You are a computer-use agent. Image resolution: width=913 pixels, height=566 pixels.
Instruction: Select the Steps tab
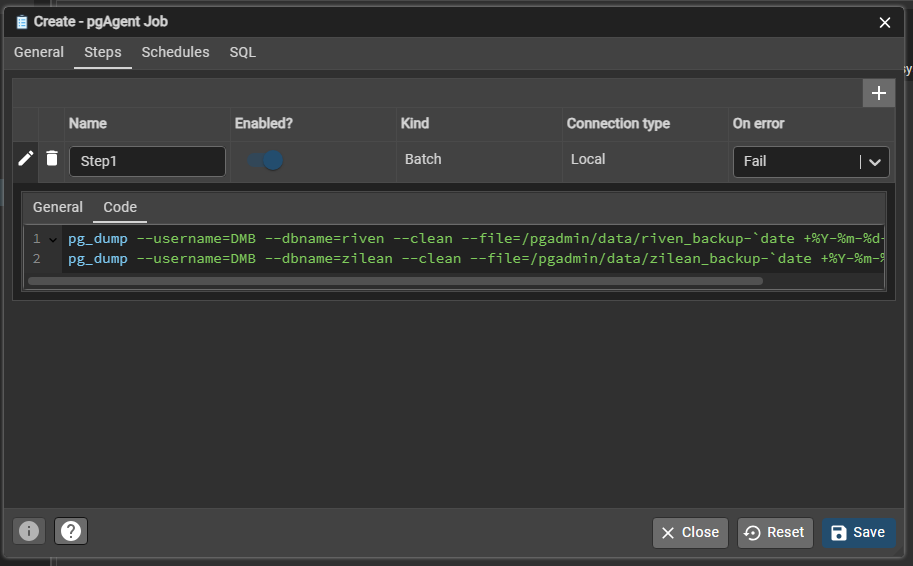102,52
